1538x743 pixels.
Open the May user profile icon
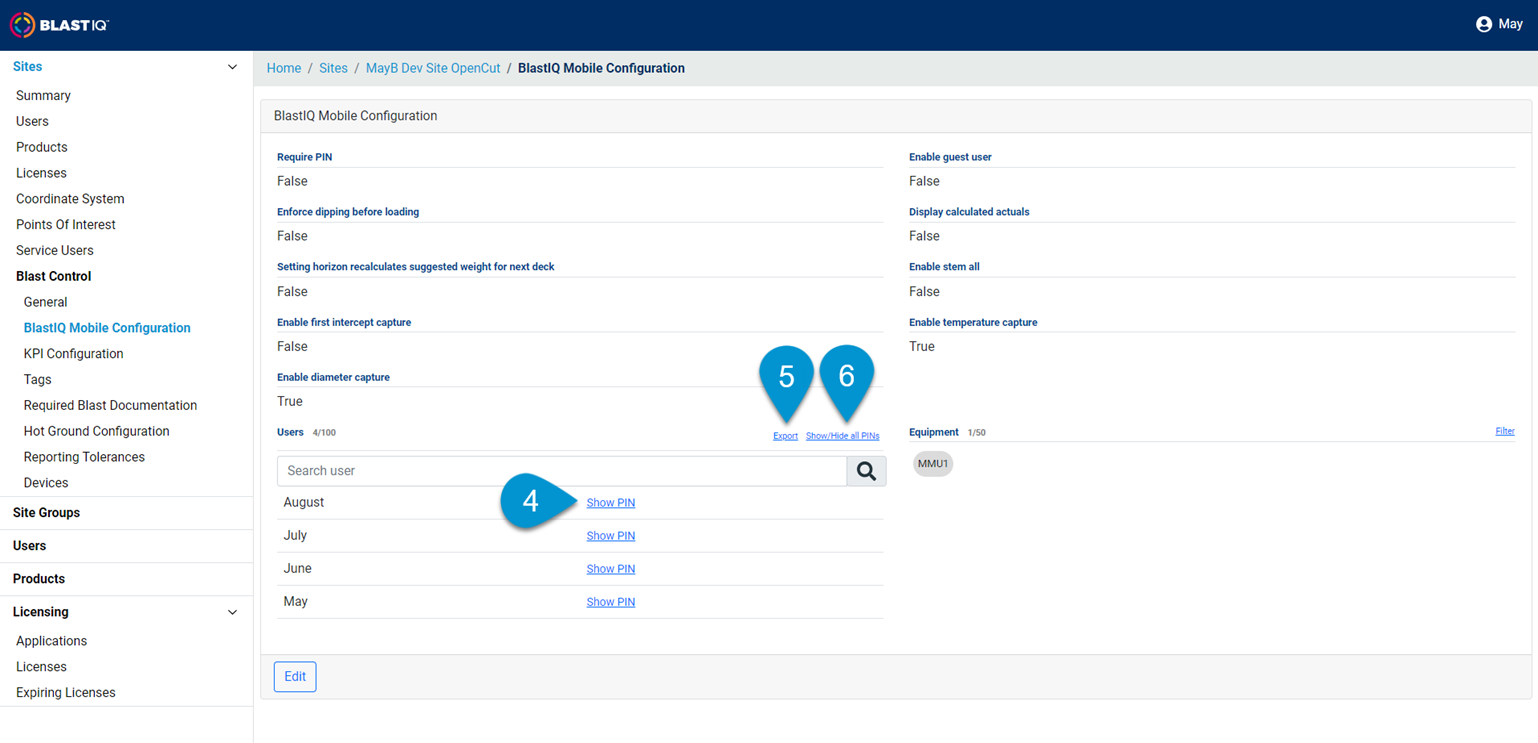1484,24
